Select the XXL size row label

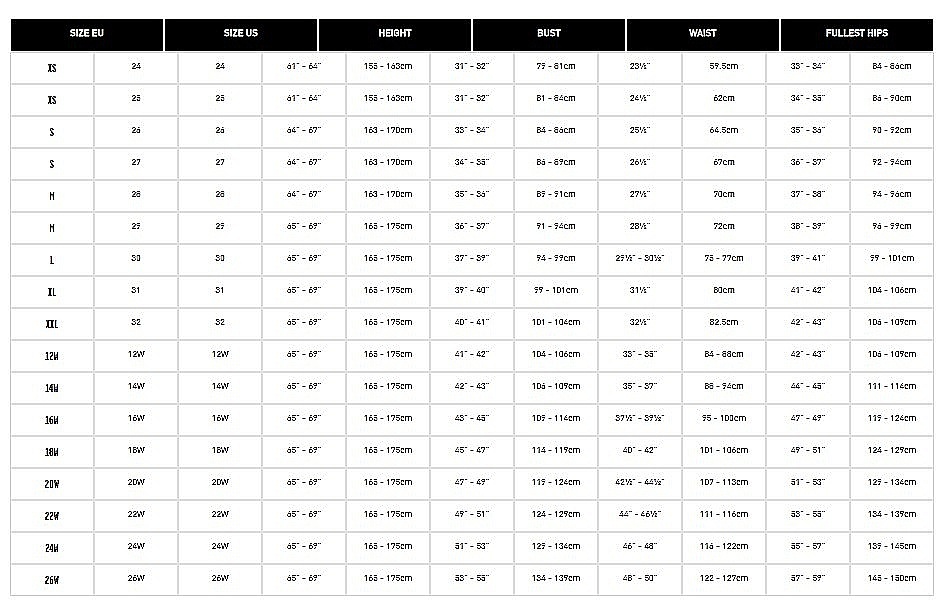(52, 323)
